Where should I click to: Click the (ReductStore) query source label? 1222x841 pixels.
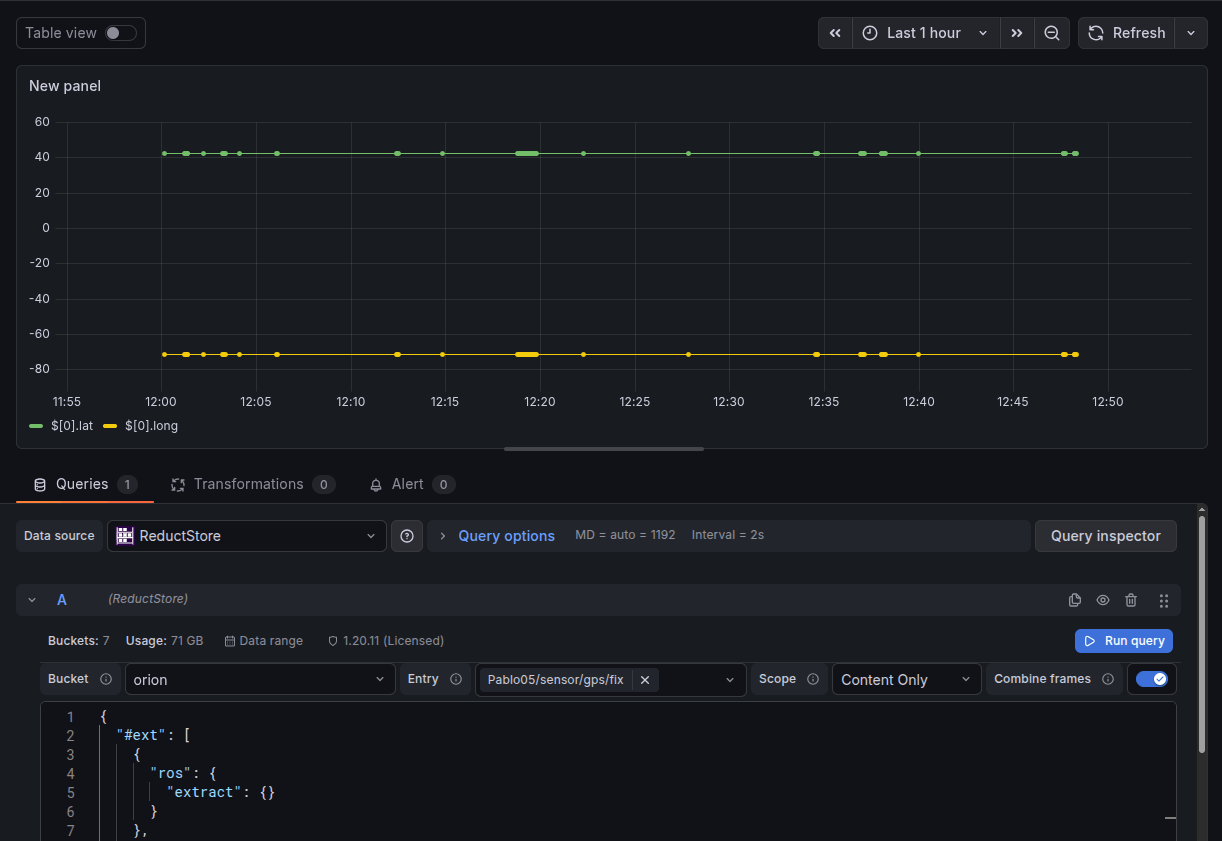[148, 599]
